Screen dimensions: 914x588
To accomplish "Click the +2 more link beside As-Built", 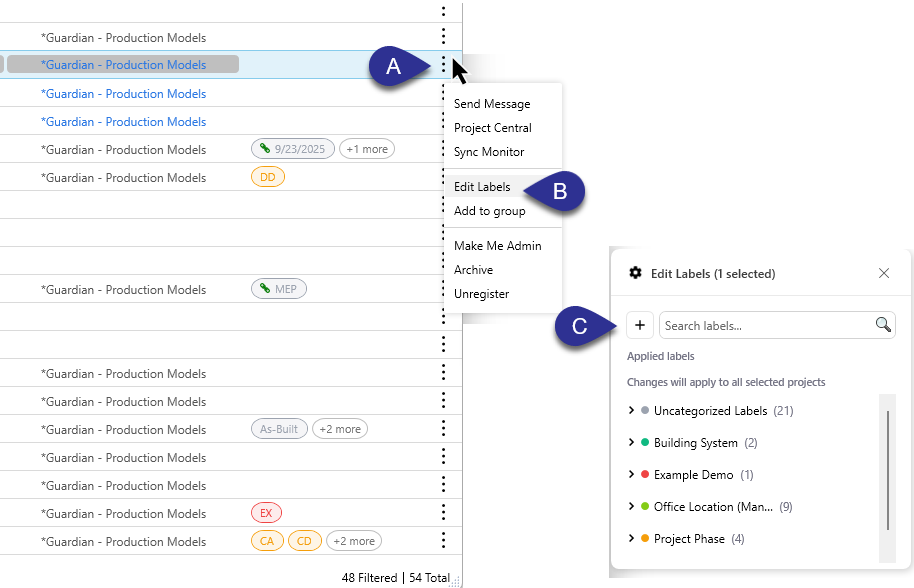I will tap(339, 428).
